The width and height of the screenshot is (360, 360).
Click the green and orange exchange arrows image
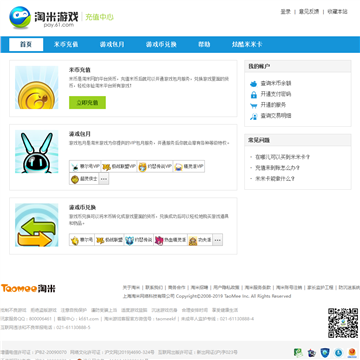pos(37,225)
